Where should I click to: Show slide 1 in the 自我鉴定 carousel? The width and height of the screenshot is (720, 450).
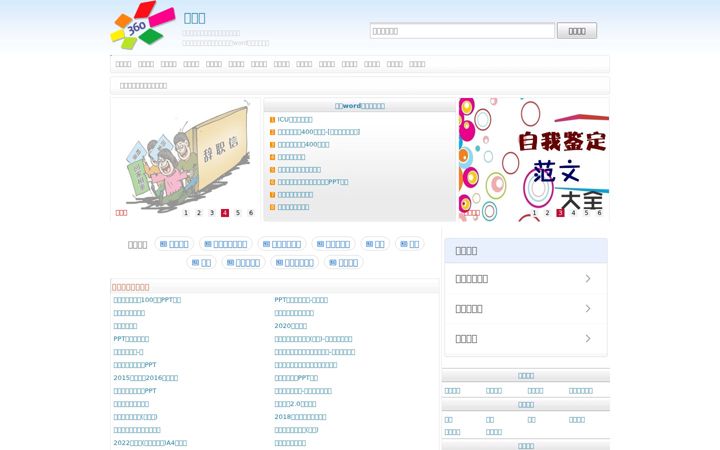tap(534, 213)
